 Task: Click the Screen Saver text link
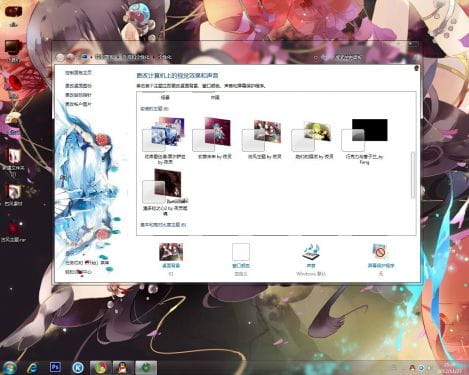tap(381, 266)
